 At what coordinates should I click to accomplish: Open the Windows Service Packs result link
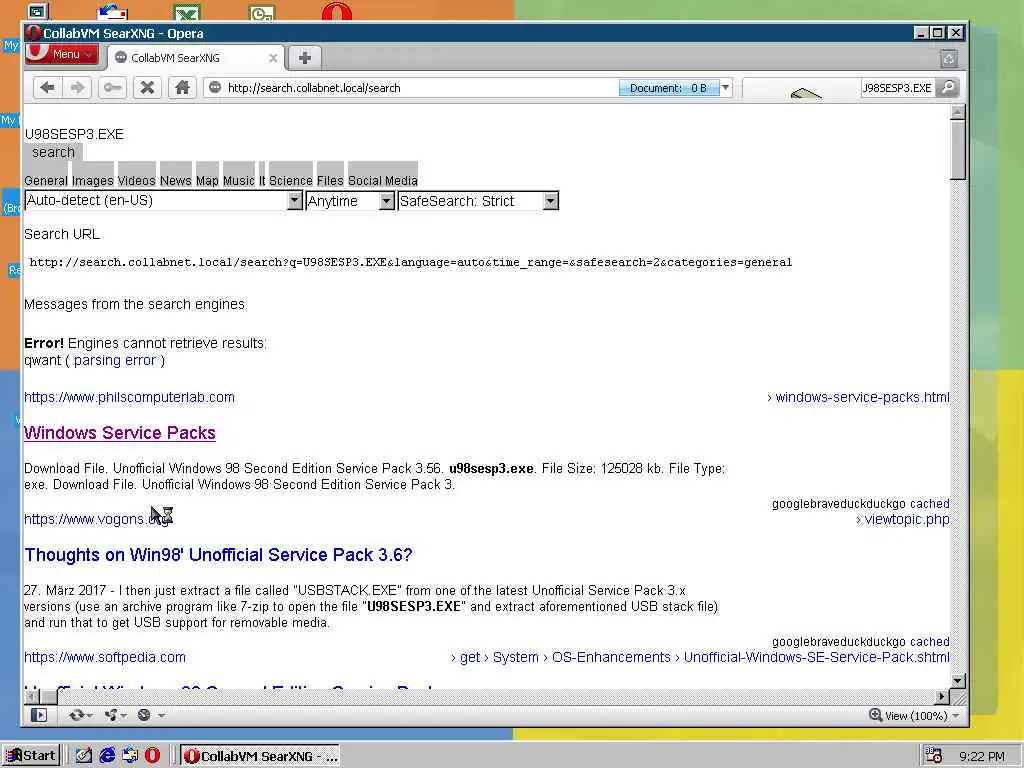tap(120, 433)
